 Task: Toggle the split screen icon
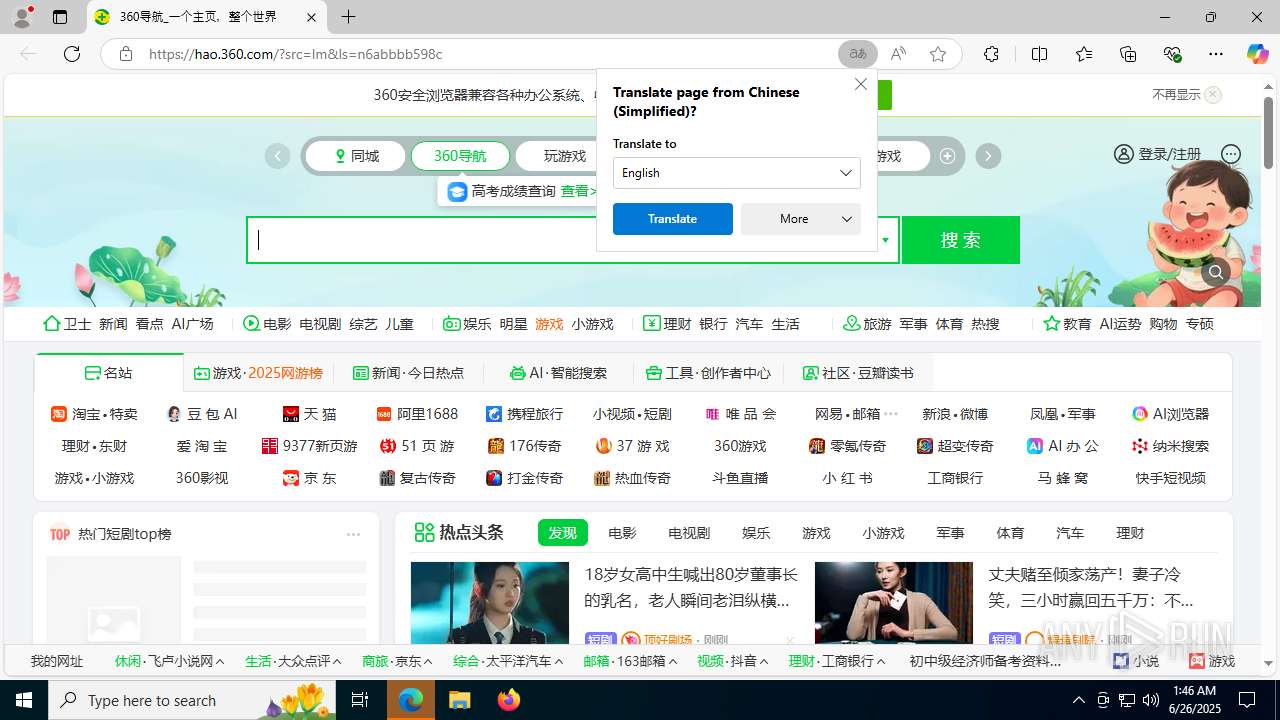[1039, 54]
